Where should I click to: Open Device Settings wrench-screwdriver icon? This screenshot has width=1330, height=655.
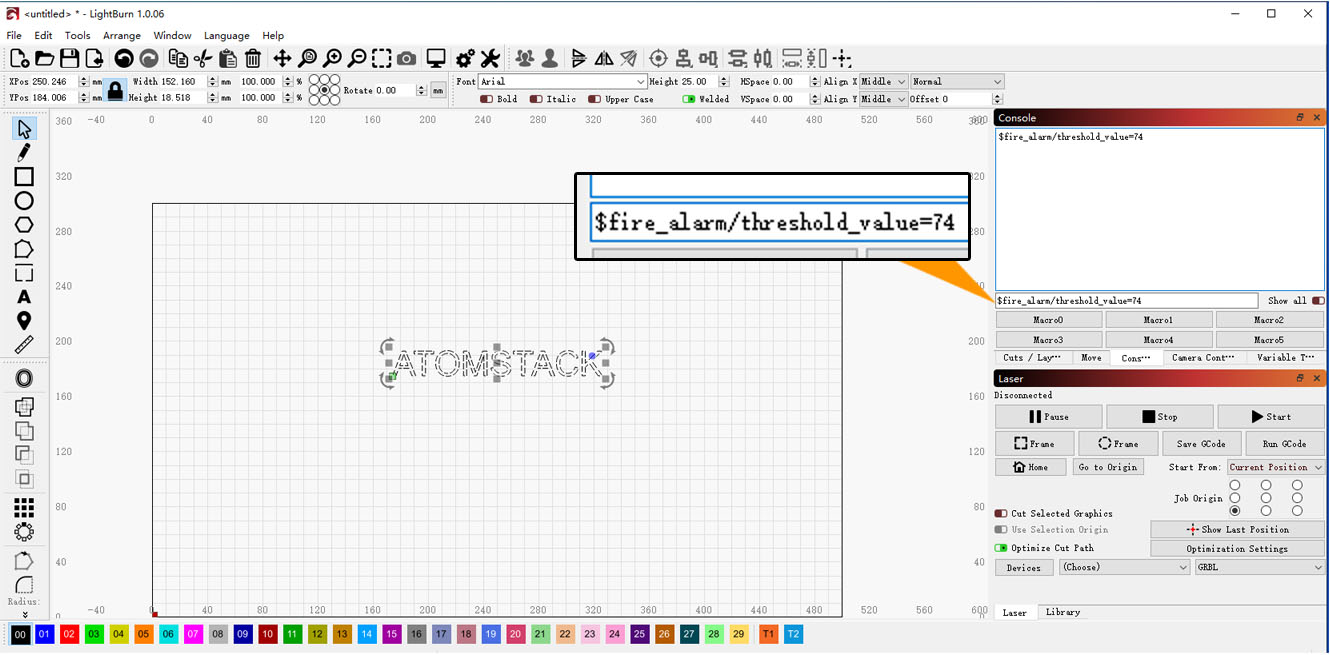[490, 59]
